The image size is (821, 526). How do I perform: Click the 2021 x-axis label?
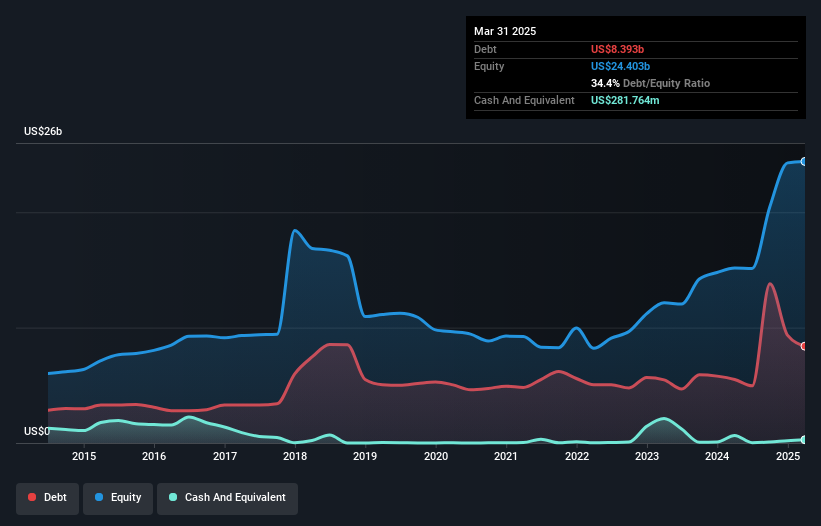506,456
